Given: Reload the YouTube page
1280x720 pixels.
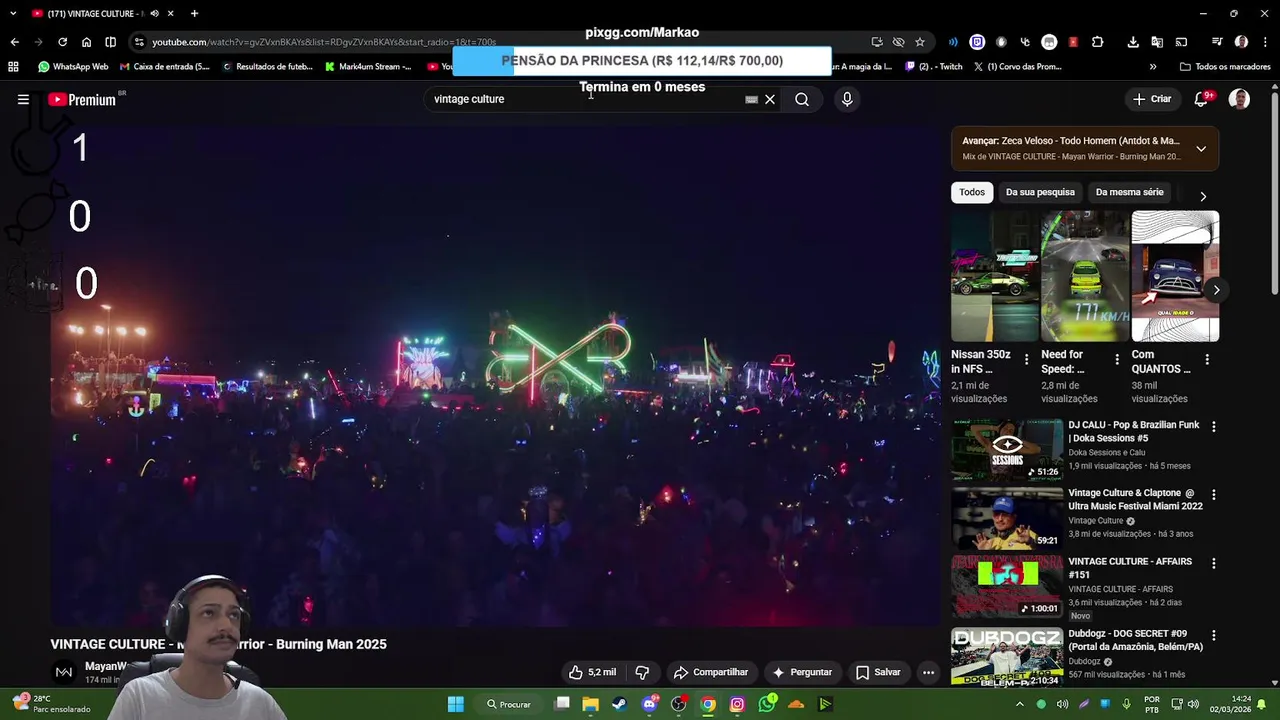Looking at the screenshot, I should (62, 42).
